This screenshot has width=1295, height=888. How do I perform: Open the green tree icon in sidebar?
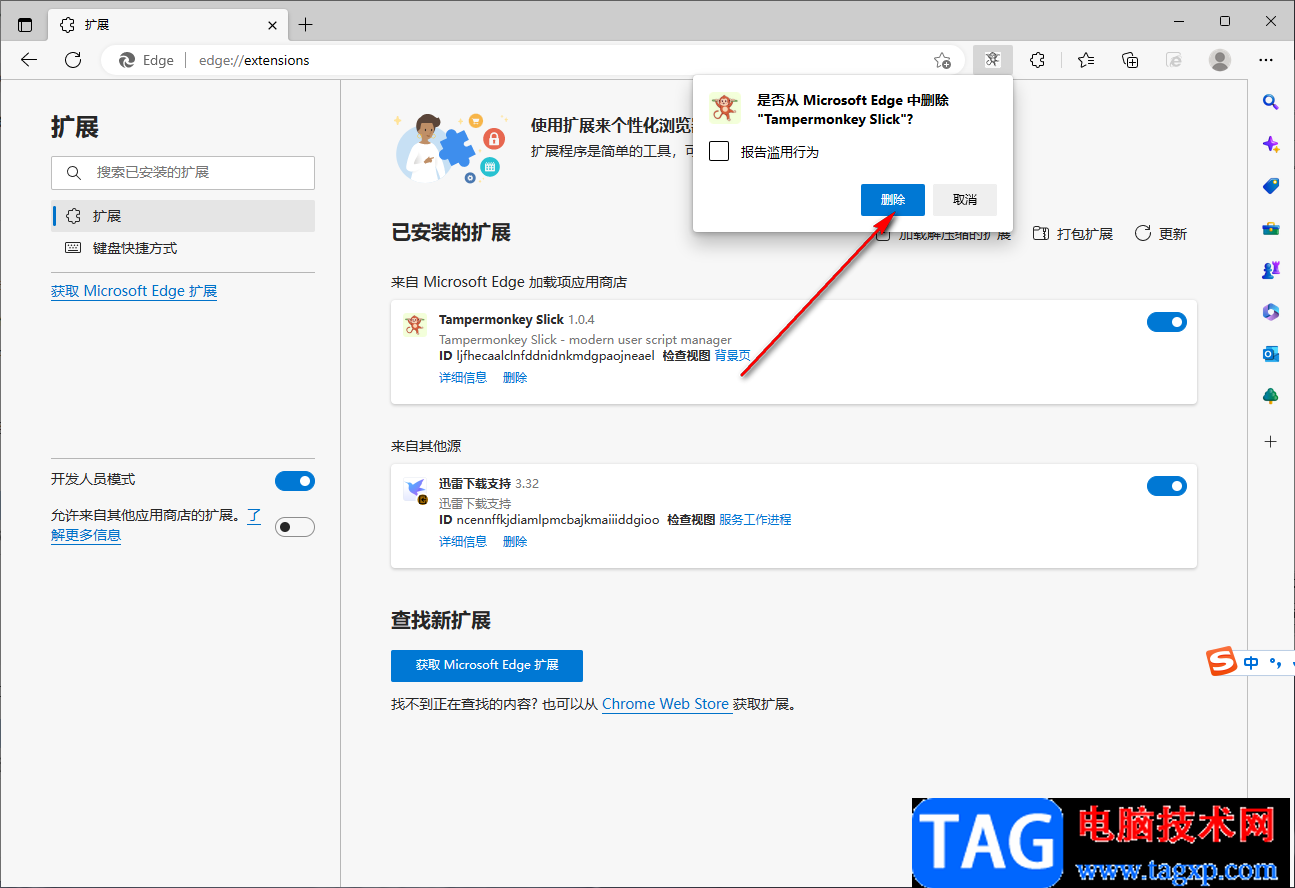point(1271,396)
